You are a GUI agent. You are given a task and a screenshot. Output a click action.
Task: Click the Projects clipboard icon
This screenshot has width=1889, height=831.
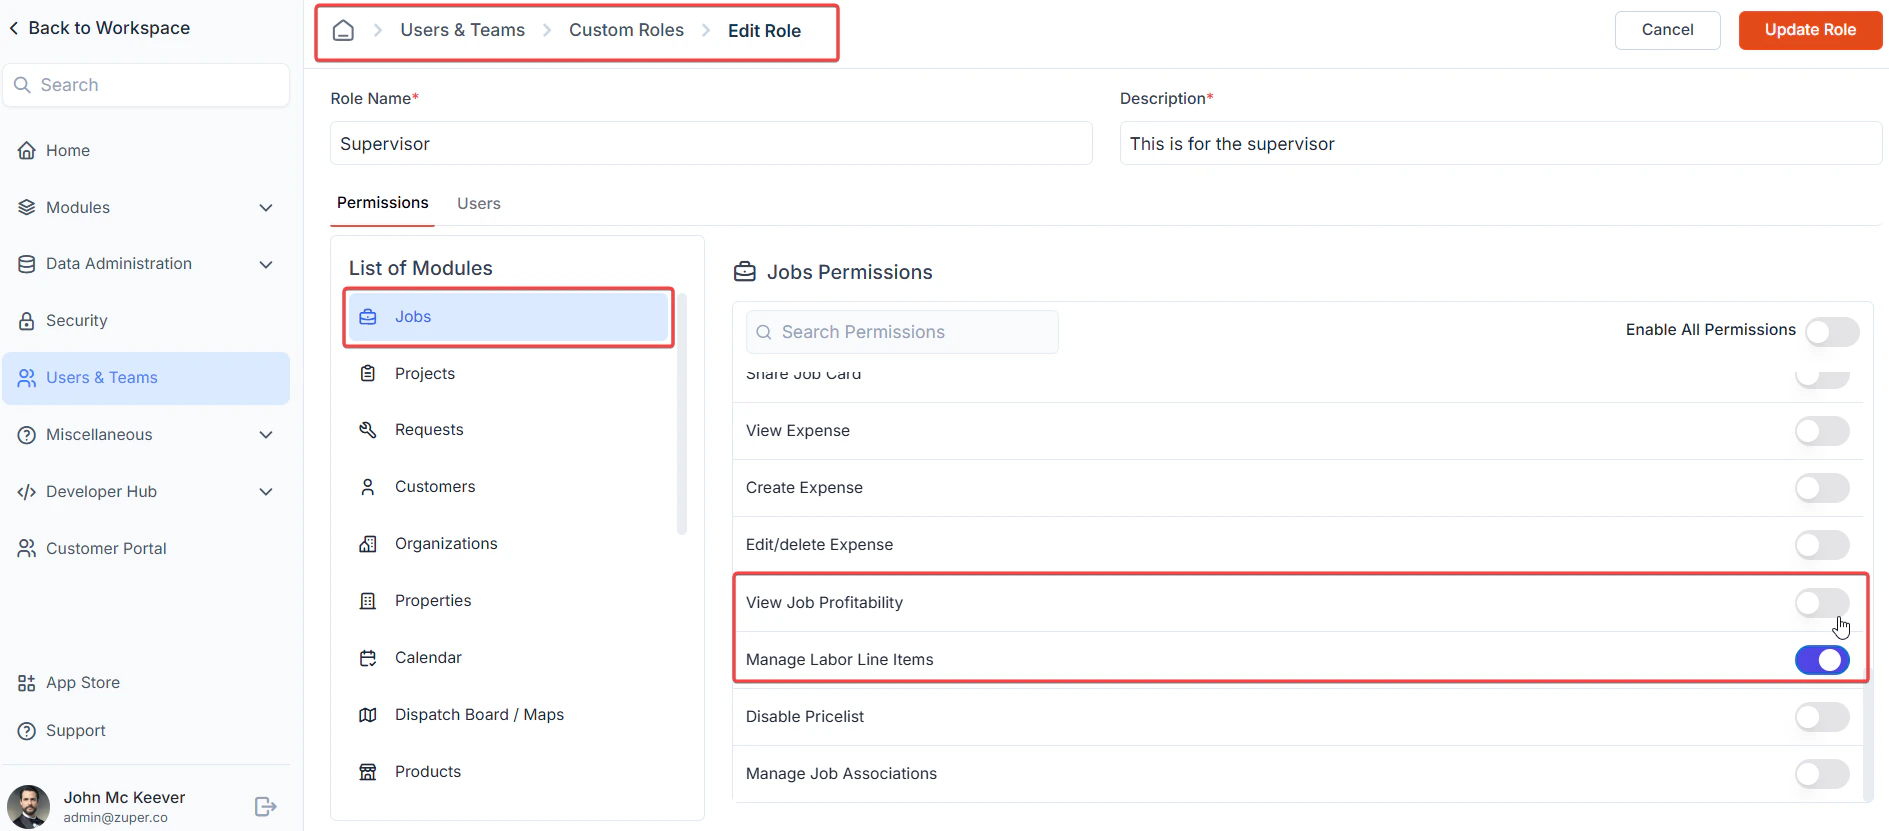pyautogui.click(x=368, y=373)
